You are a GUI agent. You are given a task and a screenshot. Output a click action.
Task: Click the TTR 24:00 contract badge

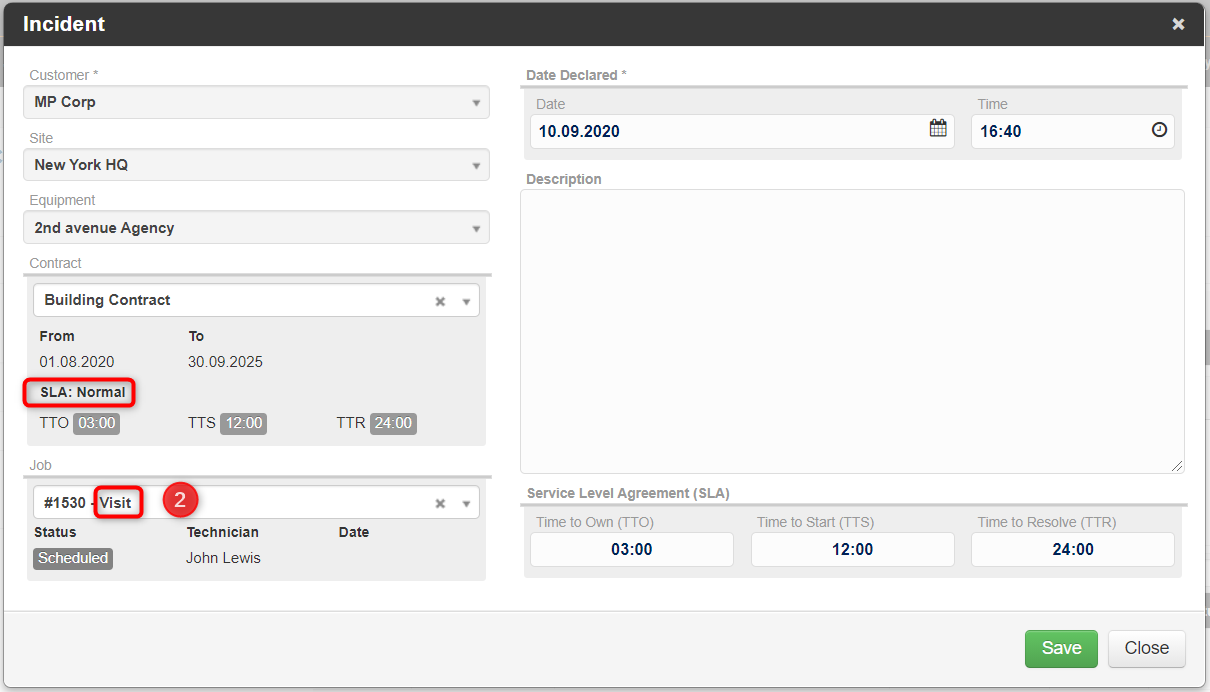[x=393, y=423]
